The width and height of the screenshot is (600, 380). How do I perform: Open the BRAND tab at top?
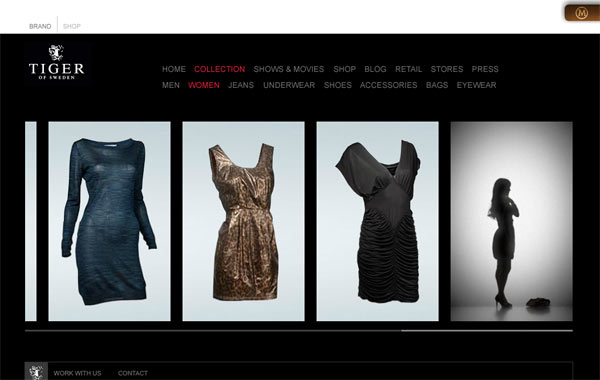click(x=40, y=26)
